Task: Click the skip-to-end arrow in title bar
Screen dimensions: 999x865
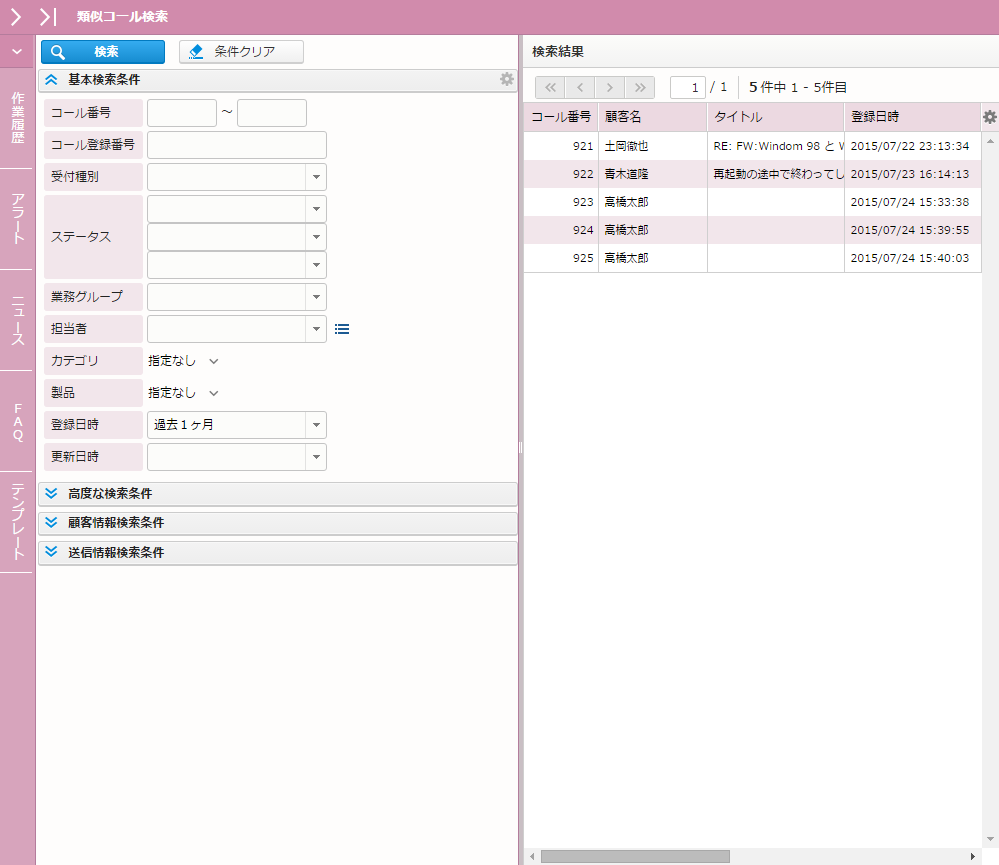Action: 48,16
